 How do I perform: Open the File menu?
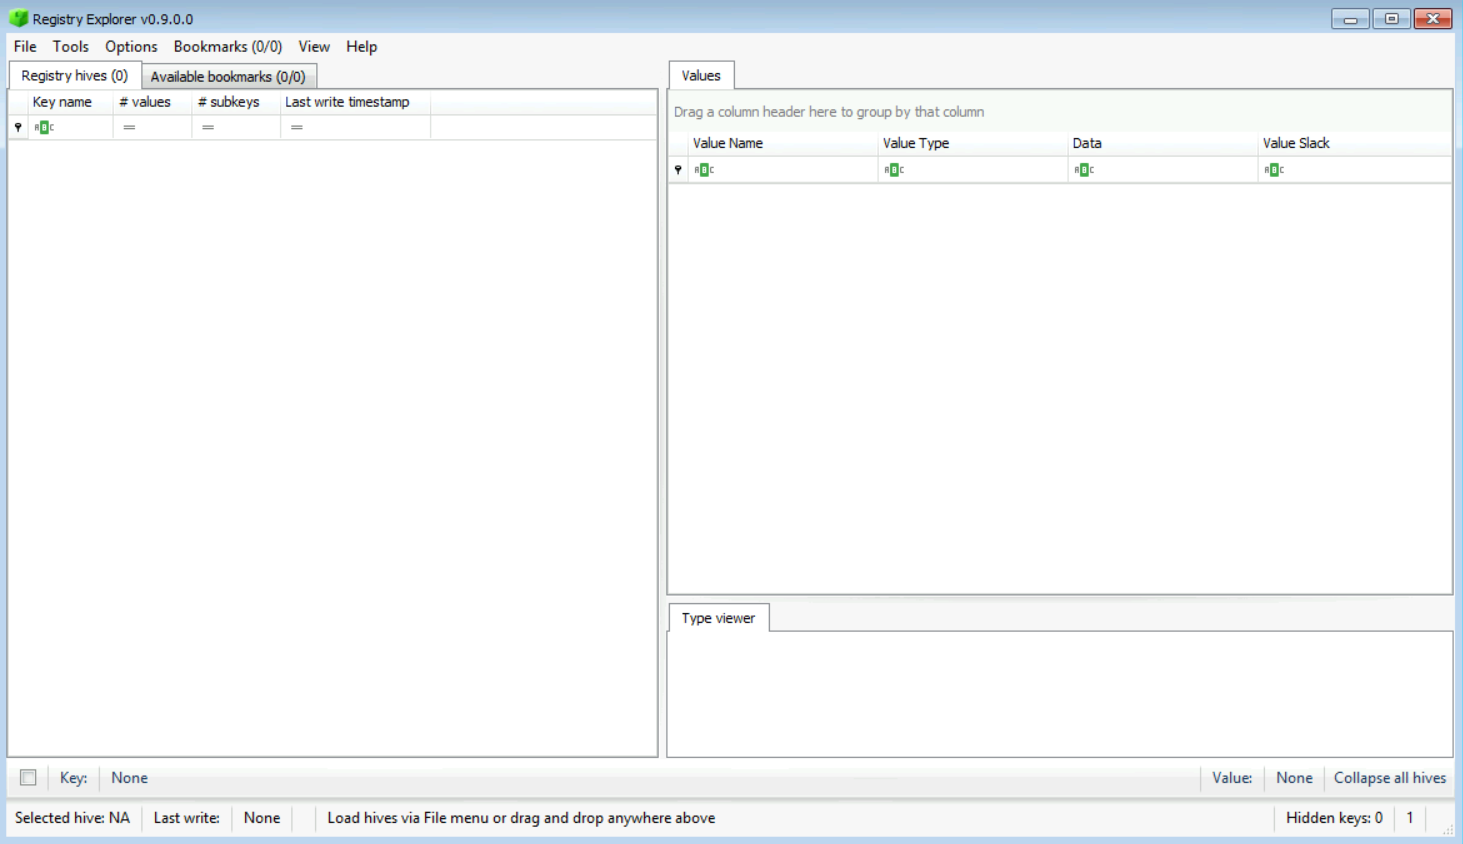click(x=25, y=47)
